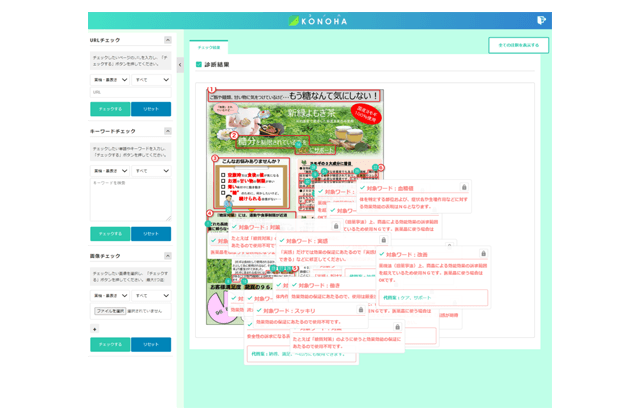Click the lock icon on the 改善 note
Screen dimensions: 640x420
483,253
